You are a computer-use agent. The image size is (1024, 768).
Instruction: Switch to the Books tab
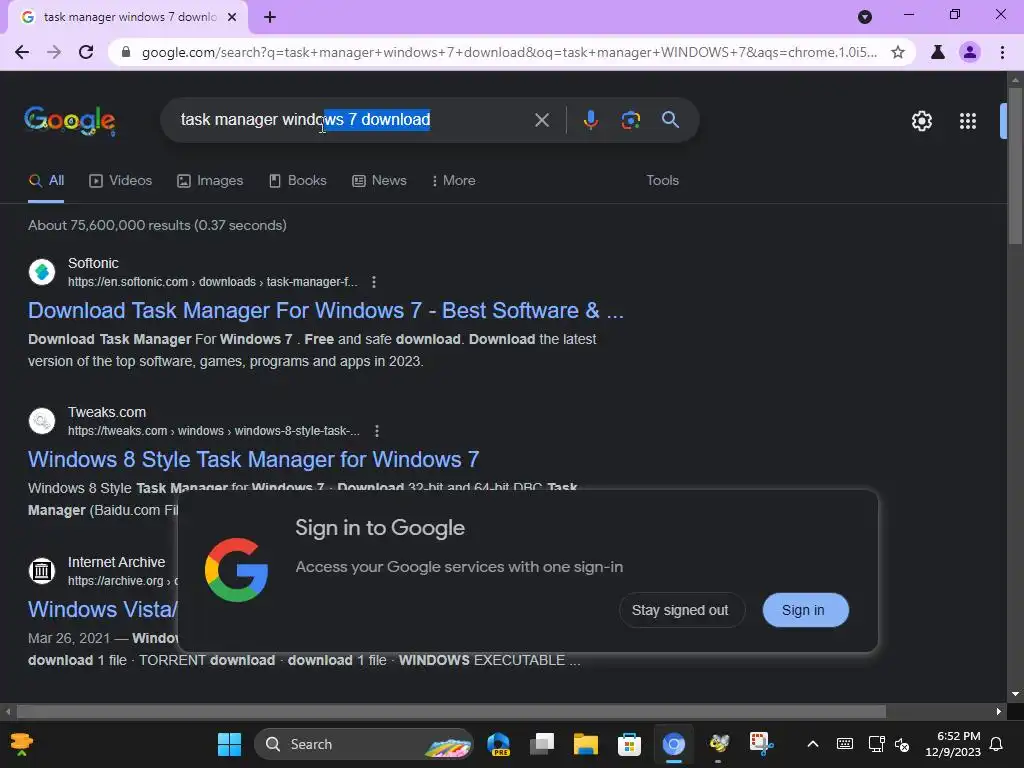click(x=298, y=181)
